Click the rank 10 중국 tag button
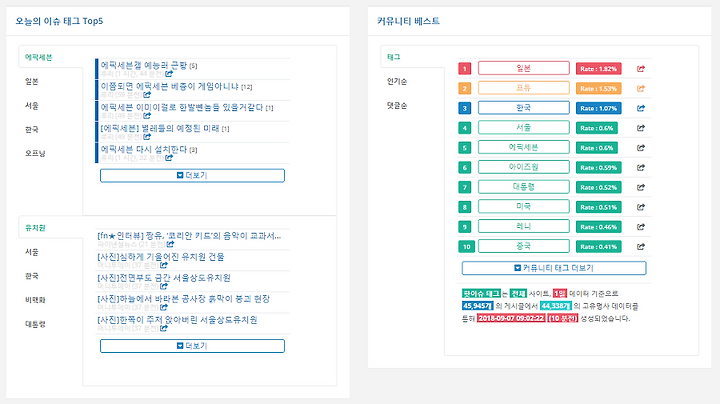 (x=523, y=246)
